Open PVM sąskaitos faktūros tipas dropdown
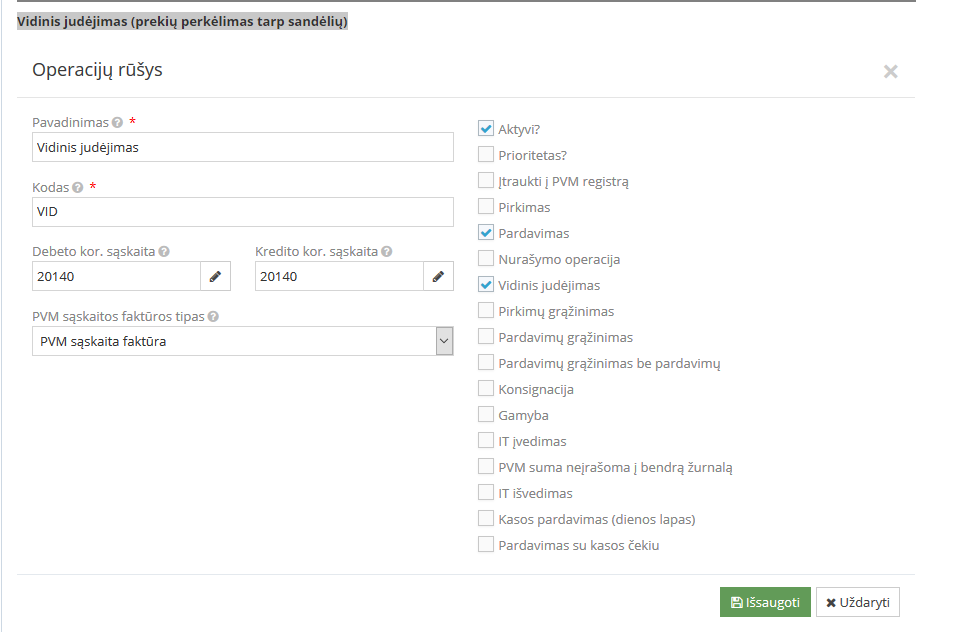 [x=243, y=342]
